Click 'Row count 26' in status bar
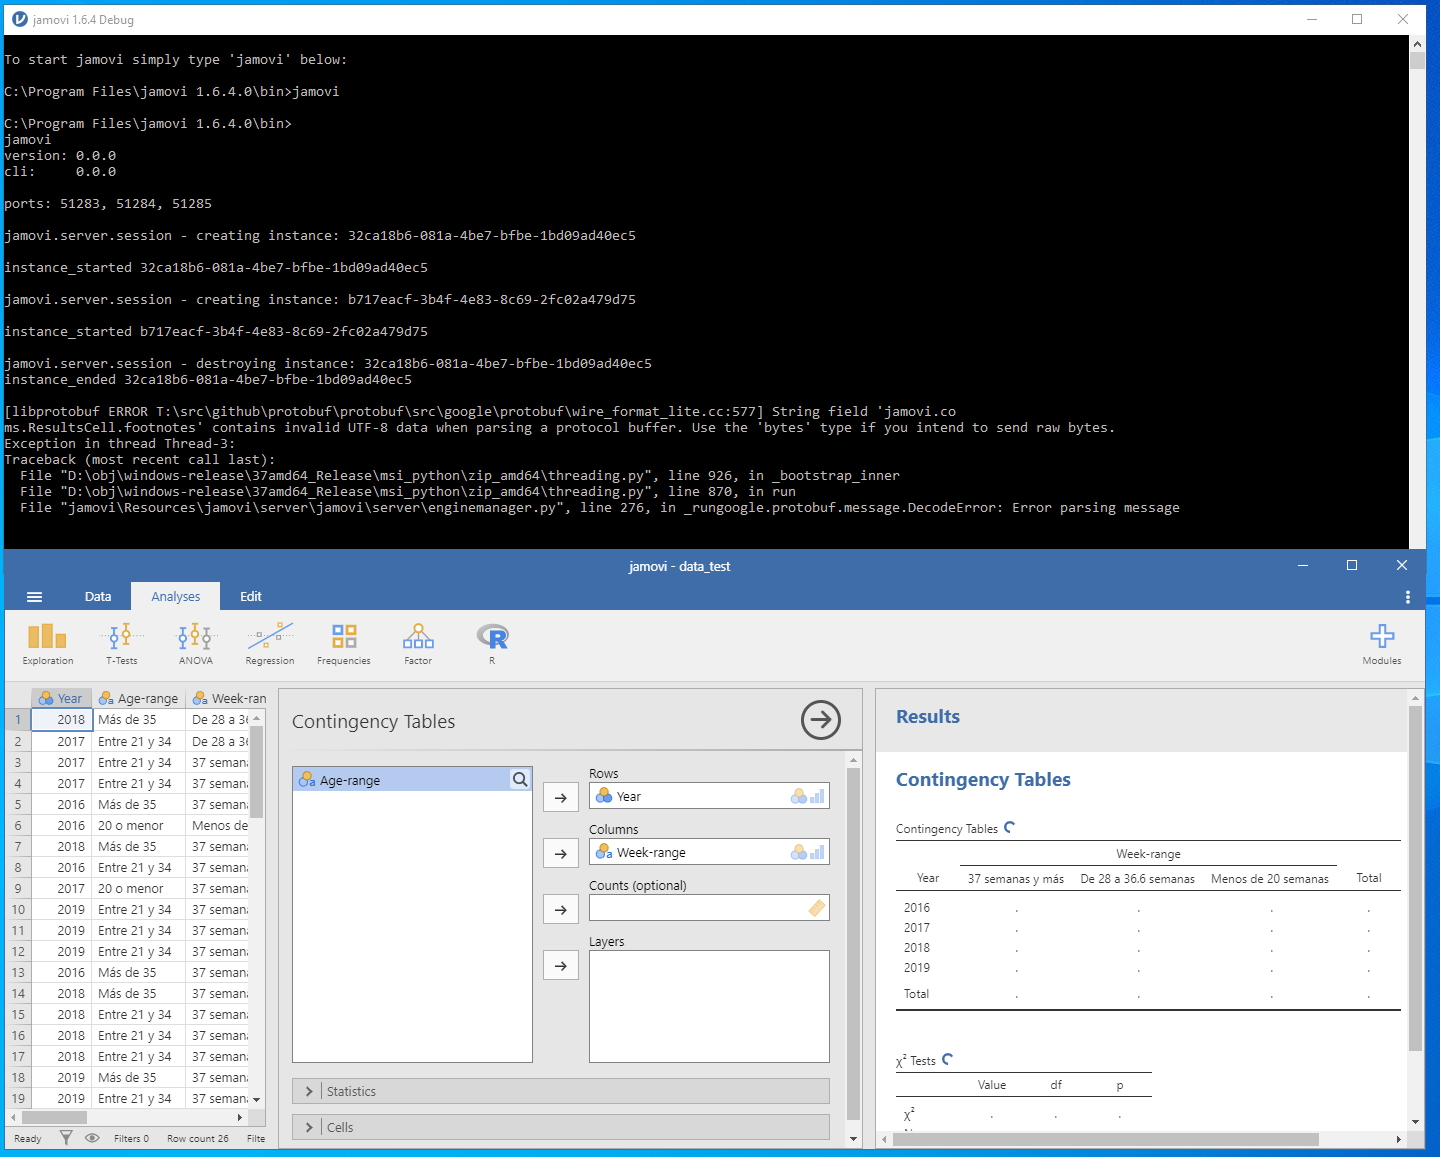Image resolution: width=1440 pixels, height=1157 pixels. 198,1138
